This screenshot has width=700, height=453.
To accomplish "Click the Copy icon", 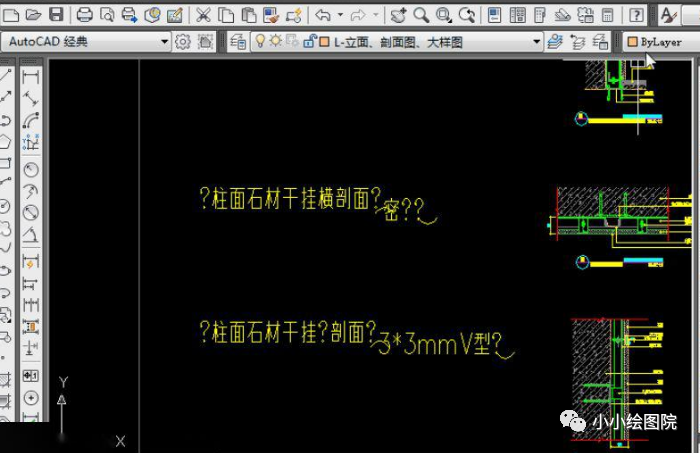I will click(226, 16).
